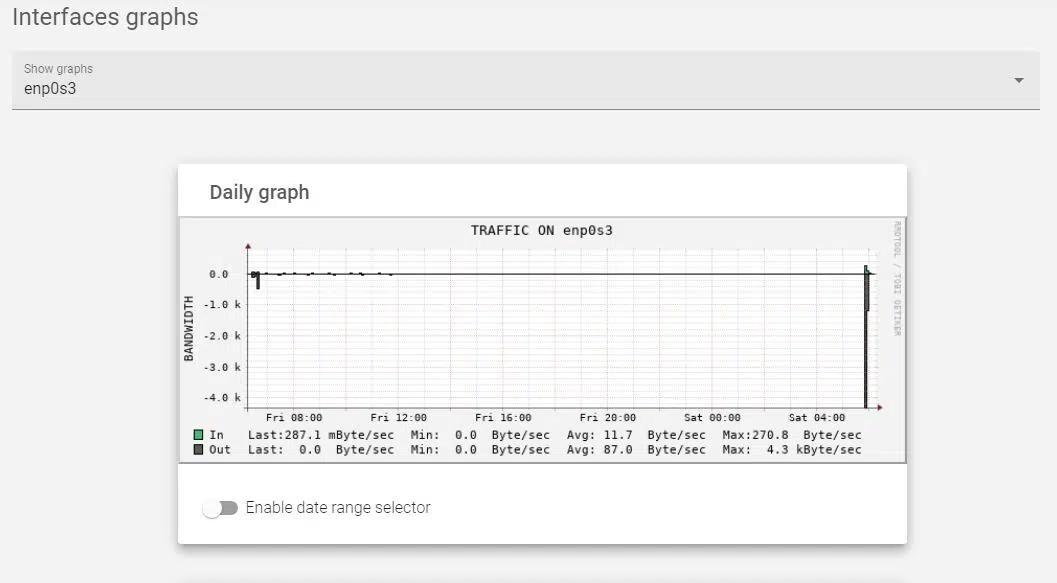This screenshot has height=583, width=1057.
Task: Click the 'Sat 00:00' time axis label
Action: 712,418
